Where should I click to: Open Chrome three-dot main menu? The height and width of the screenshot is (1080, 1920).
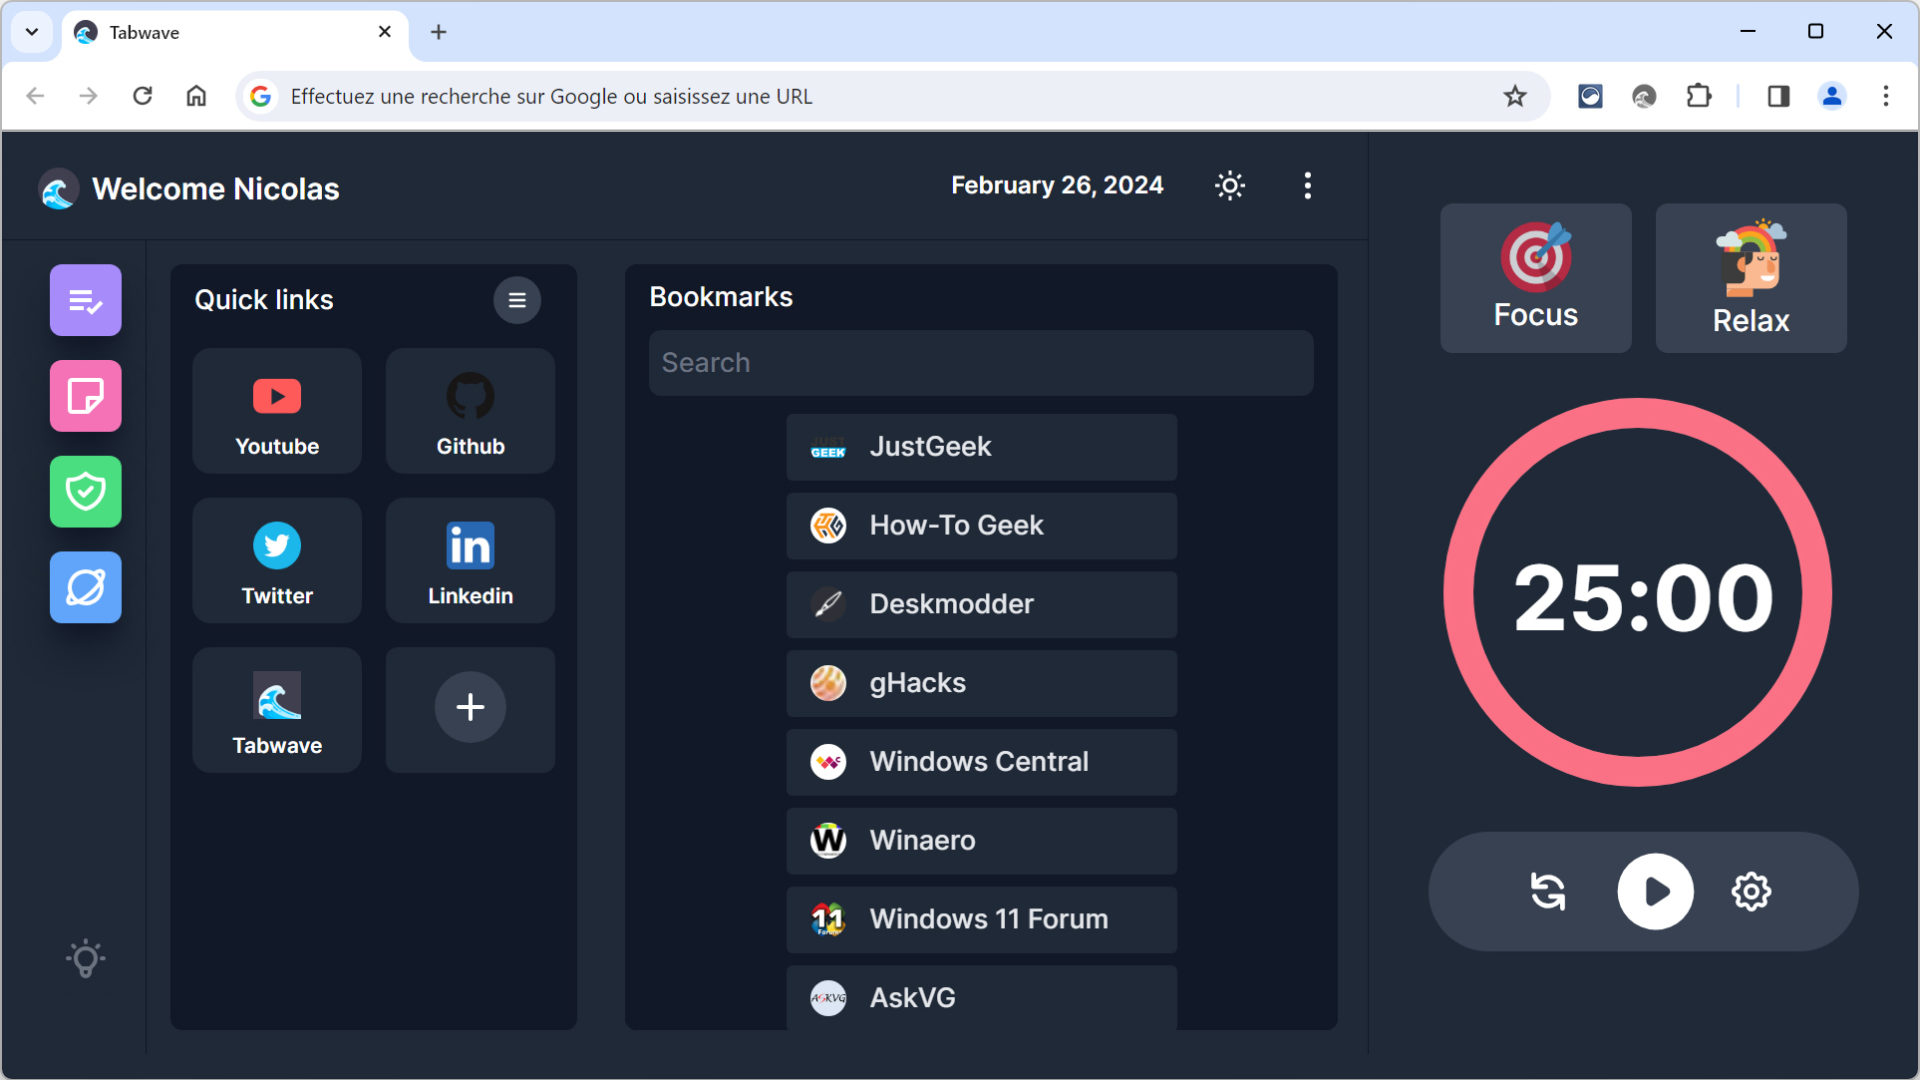pos(1886,96)
